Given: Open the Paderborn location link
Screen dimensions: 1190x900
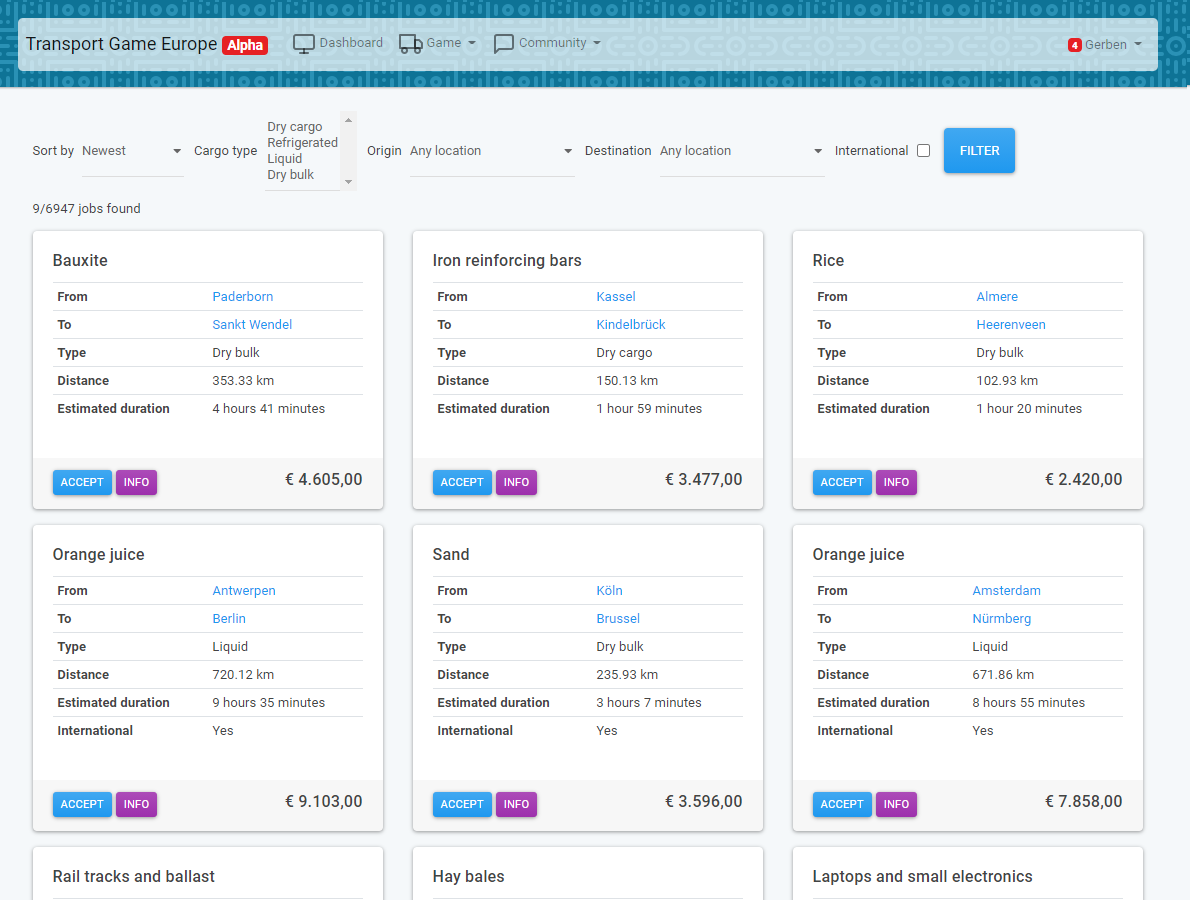Looking at the screenshot, I should tap(243, 297).
